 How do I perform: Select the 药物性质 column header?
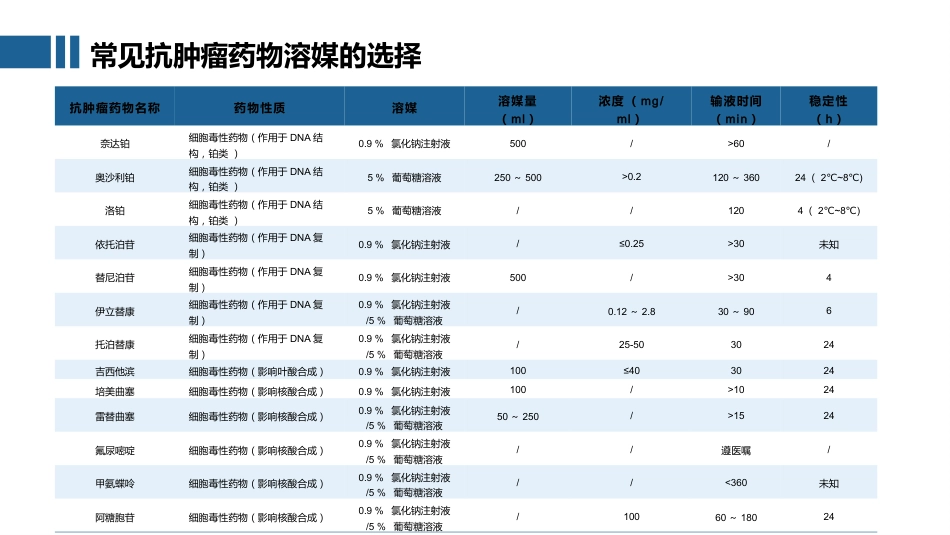pos(259,107)
